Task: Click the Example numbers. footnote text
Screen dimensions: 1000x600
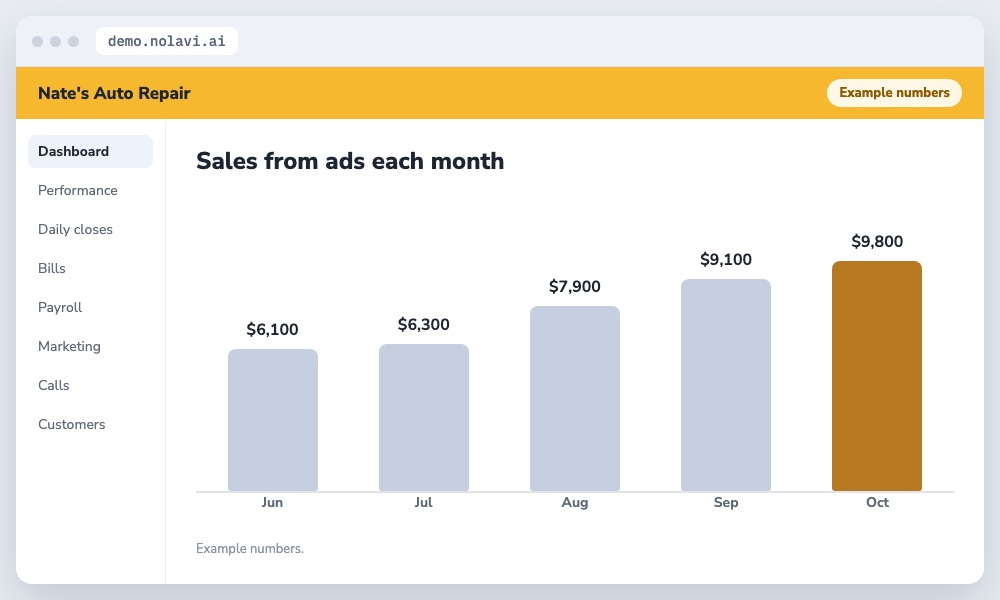Action: coord(250,548)
